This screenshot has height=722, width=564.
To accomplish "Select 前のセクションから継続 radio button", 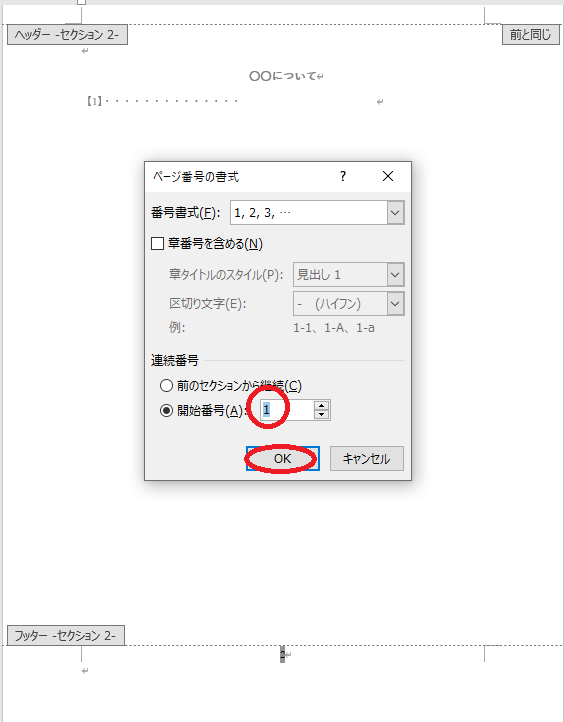I will click(x=166, y=385).
